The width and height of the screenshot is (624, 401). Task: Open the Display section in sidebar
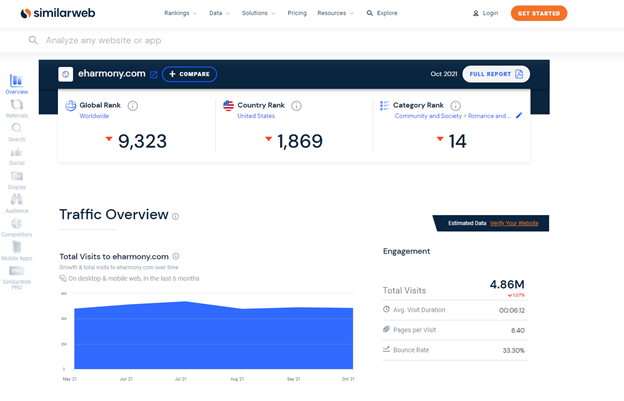pyautogui.click(x=17, y=180)
